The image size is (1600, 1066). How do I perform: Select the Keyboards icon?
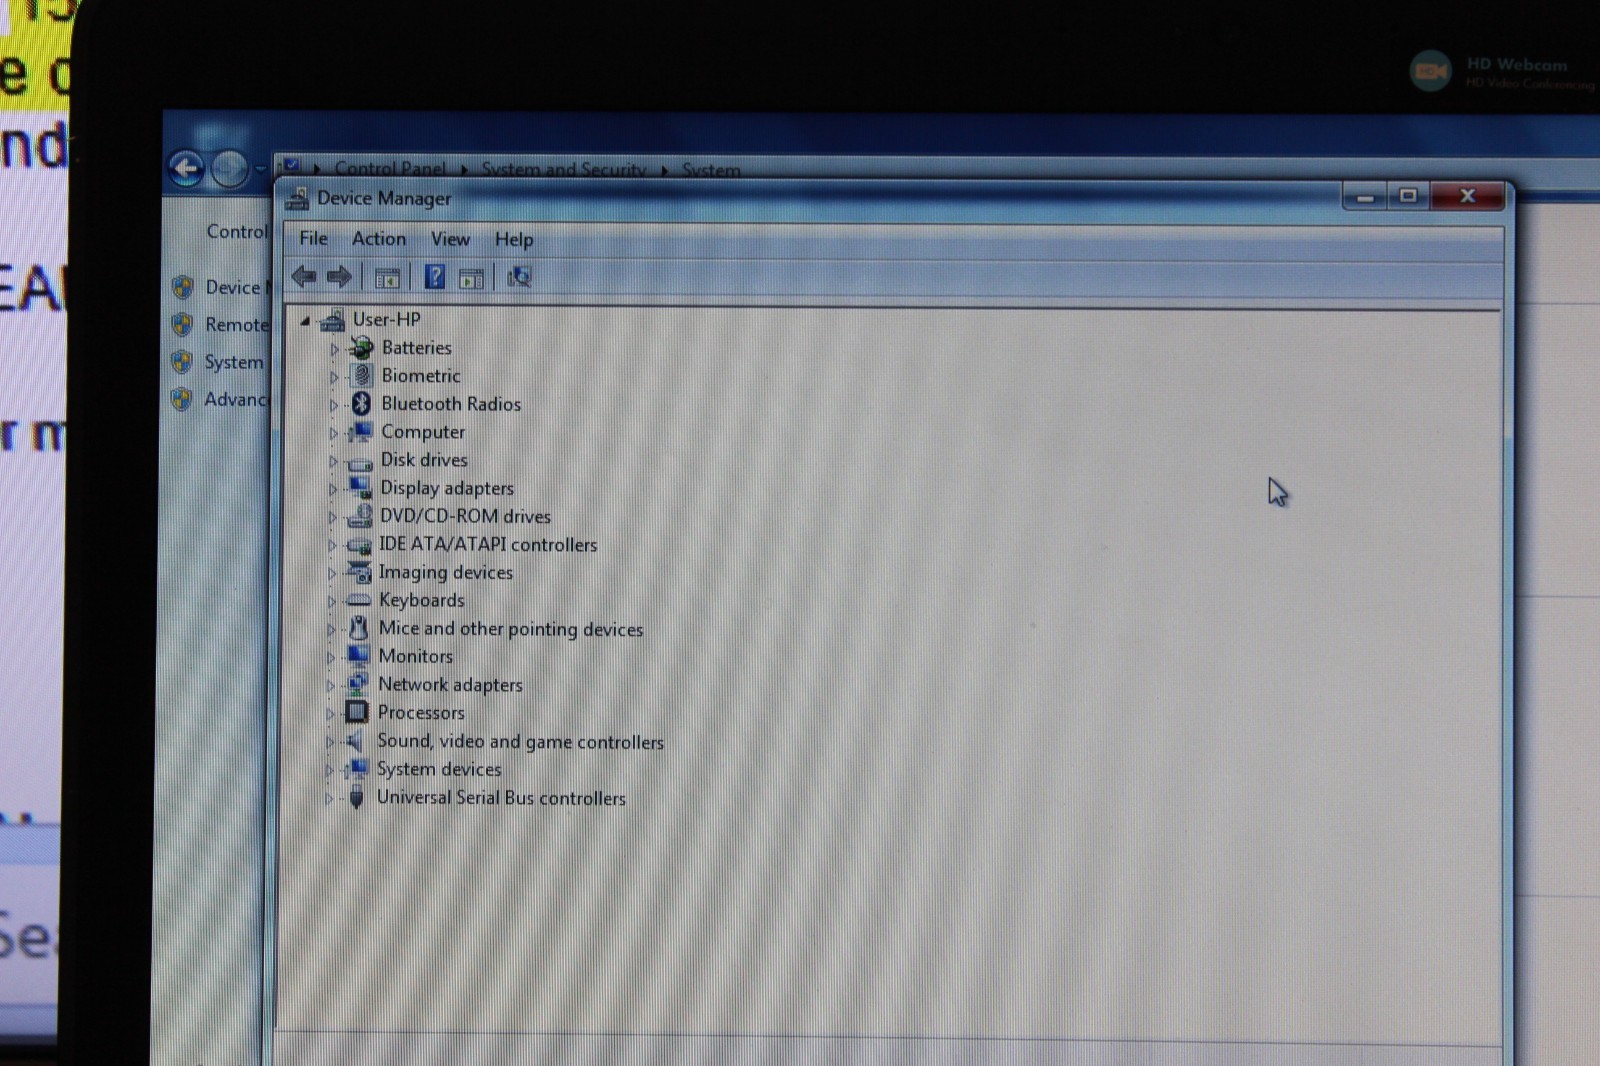(x=358, y=600)
